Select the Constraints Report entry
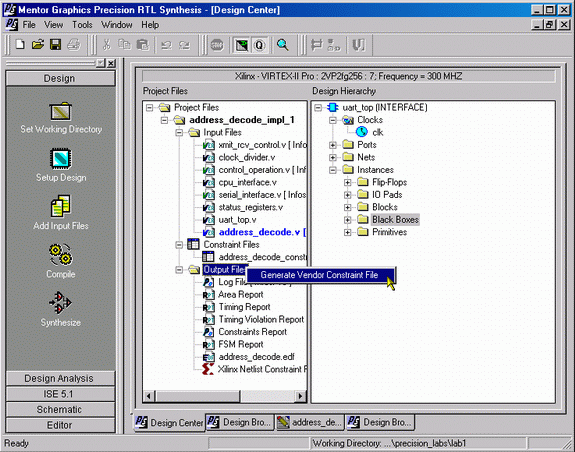 tap(253, 332)
